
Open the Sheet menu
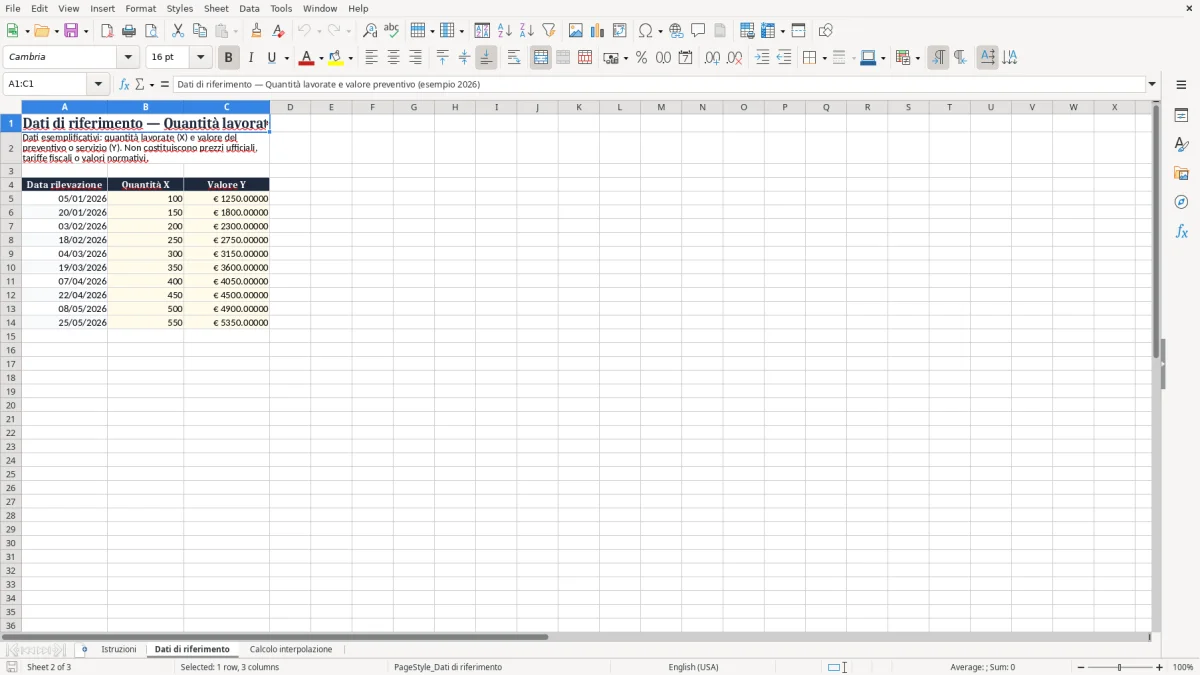click(x=216, y=8)
